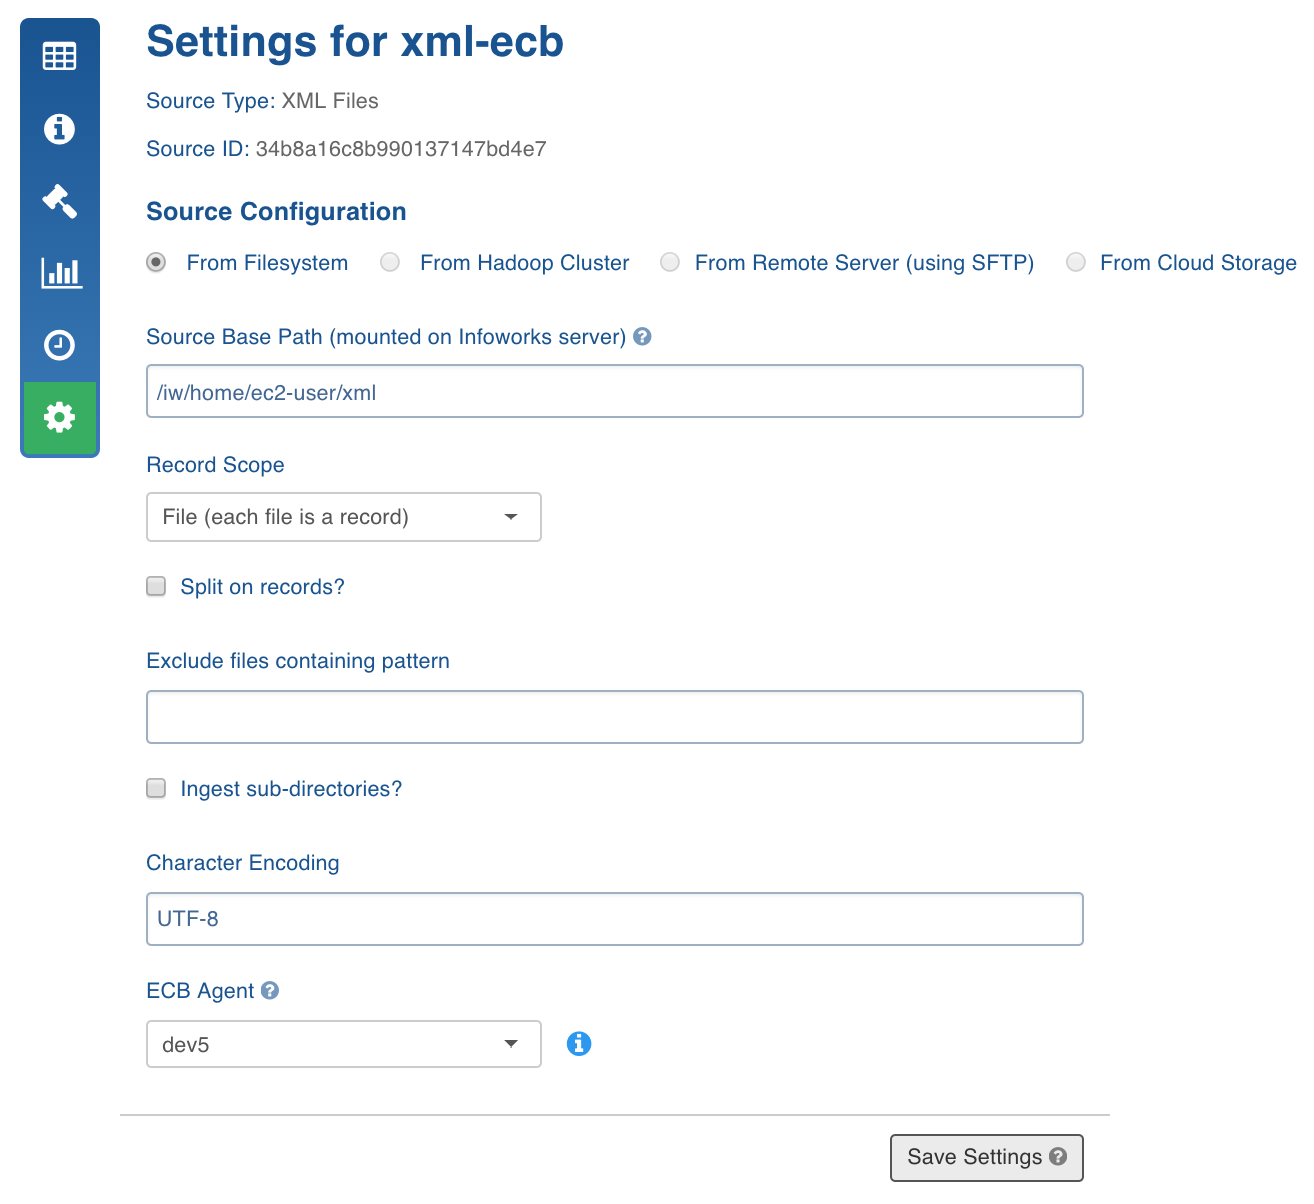Open the Record Scope dropdown
The width and height of the screenshot is (1314, 1204).
(x=344, y=517)
